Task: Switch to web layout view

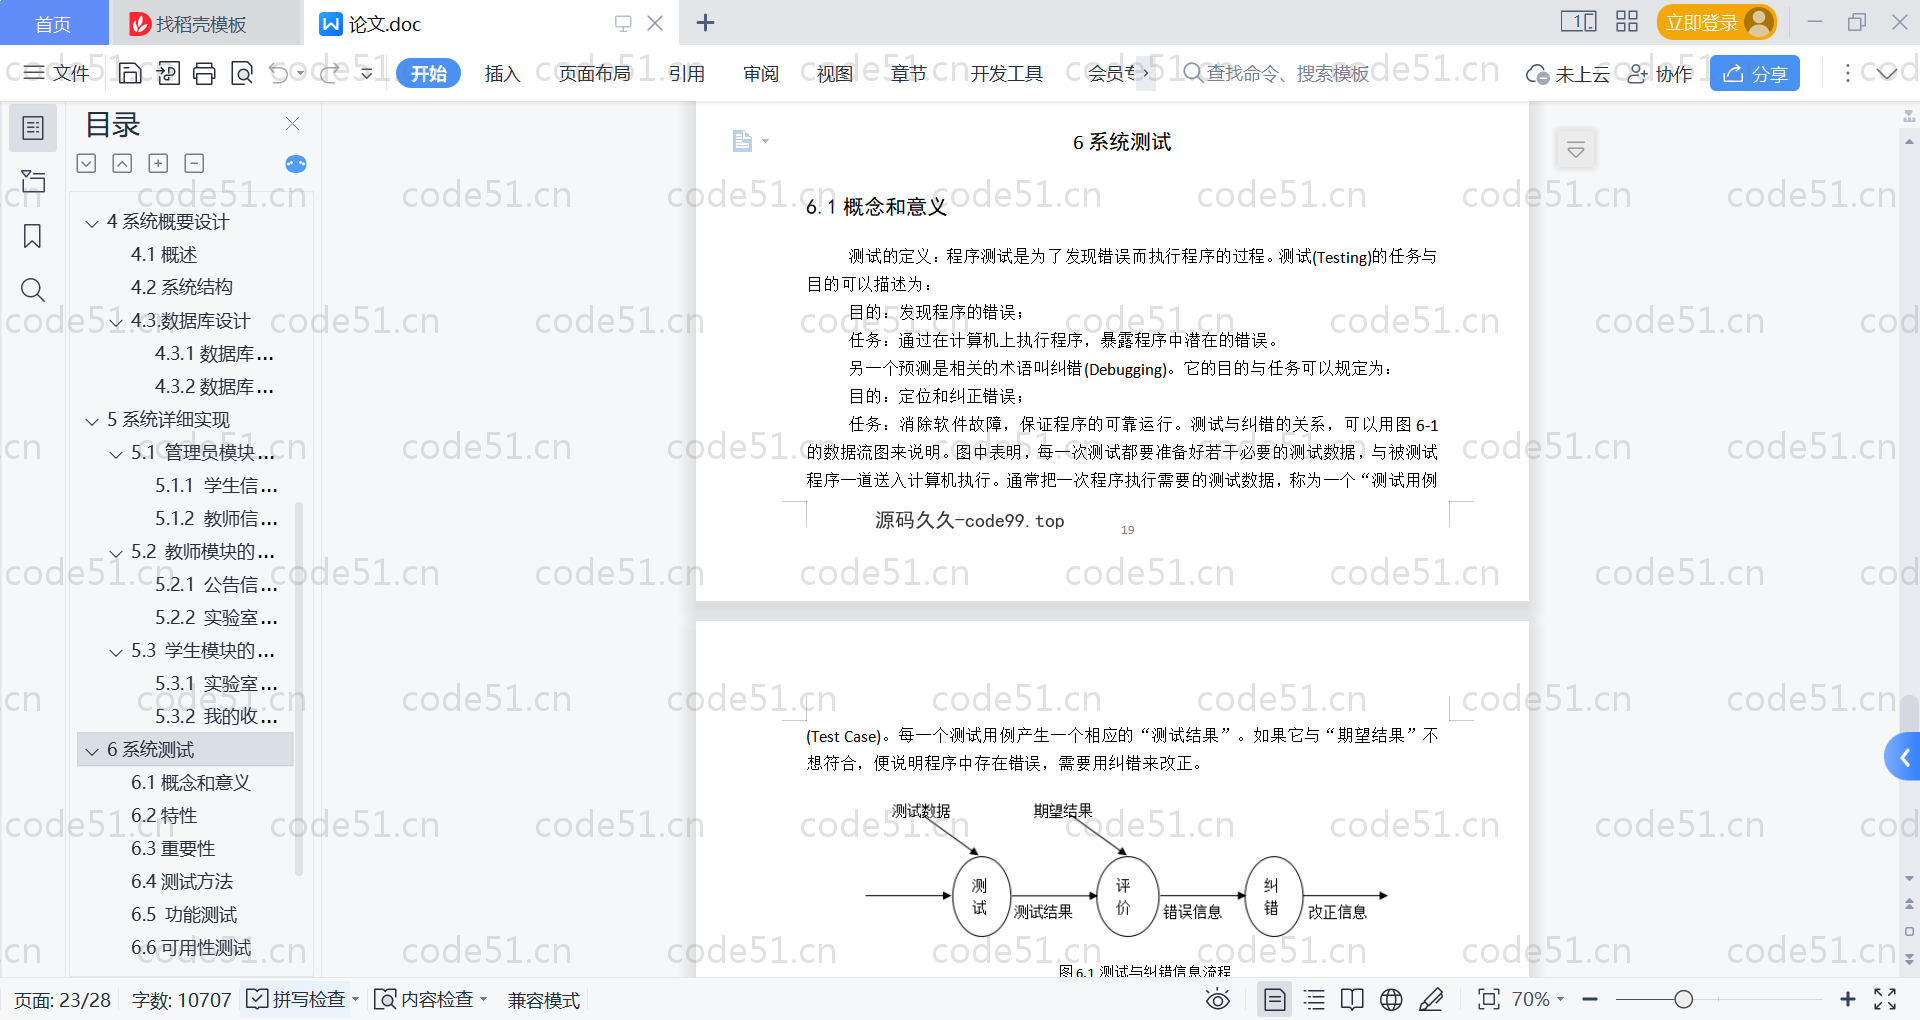Action: click(x=1391, y=999)
